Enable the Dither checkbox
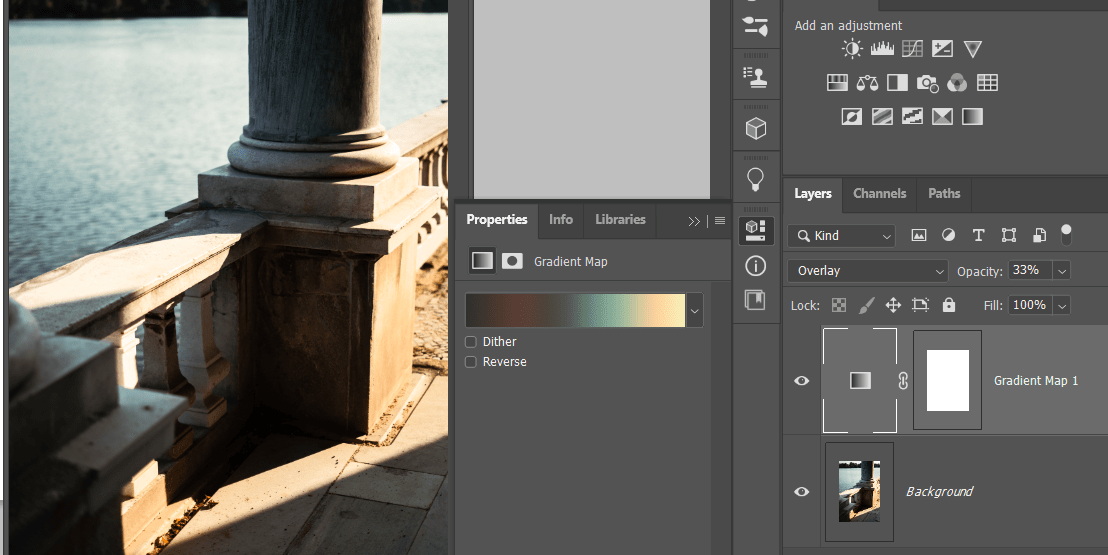The height and width of the screenshot is (555, 1108). point(471,342)
